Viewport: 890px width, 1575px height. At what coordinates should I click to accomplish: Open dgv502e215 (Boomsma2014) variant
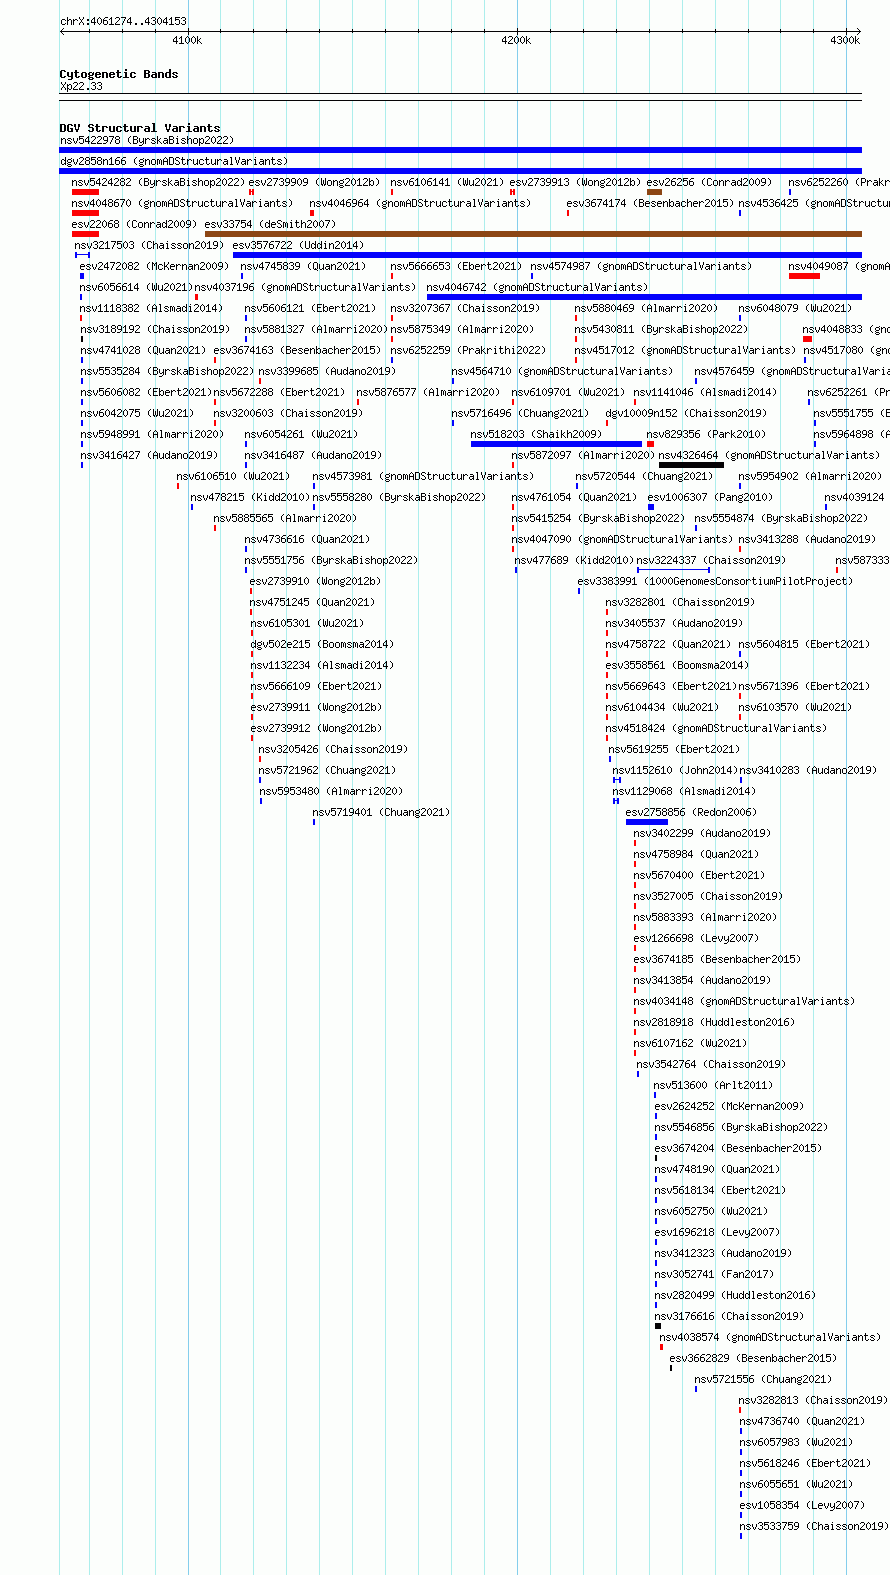click(322, 645)
